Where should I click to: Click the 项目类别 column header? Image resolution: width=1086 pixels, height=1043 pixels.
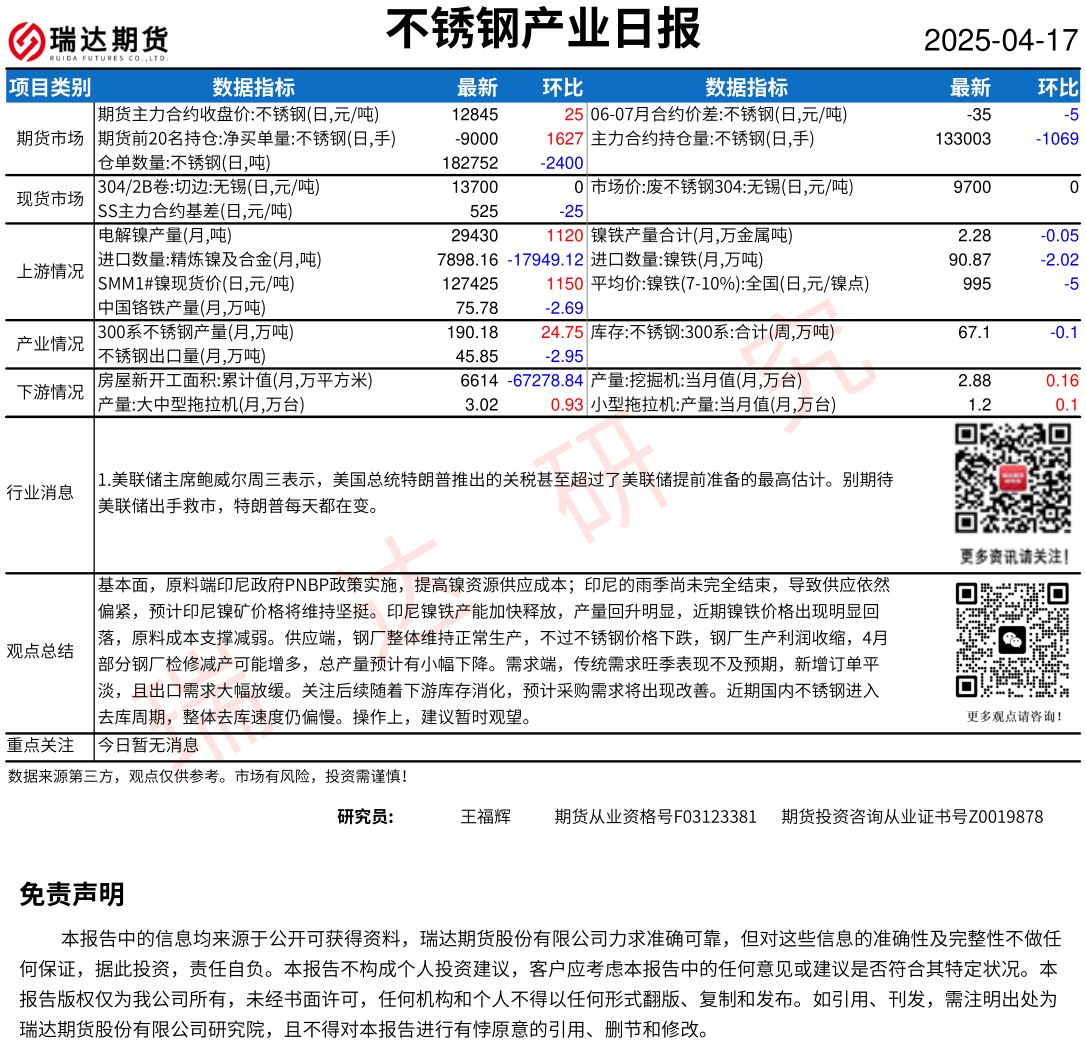[x=50, y=87]
